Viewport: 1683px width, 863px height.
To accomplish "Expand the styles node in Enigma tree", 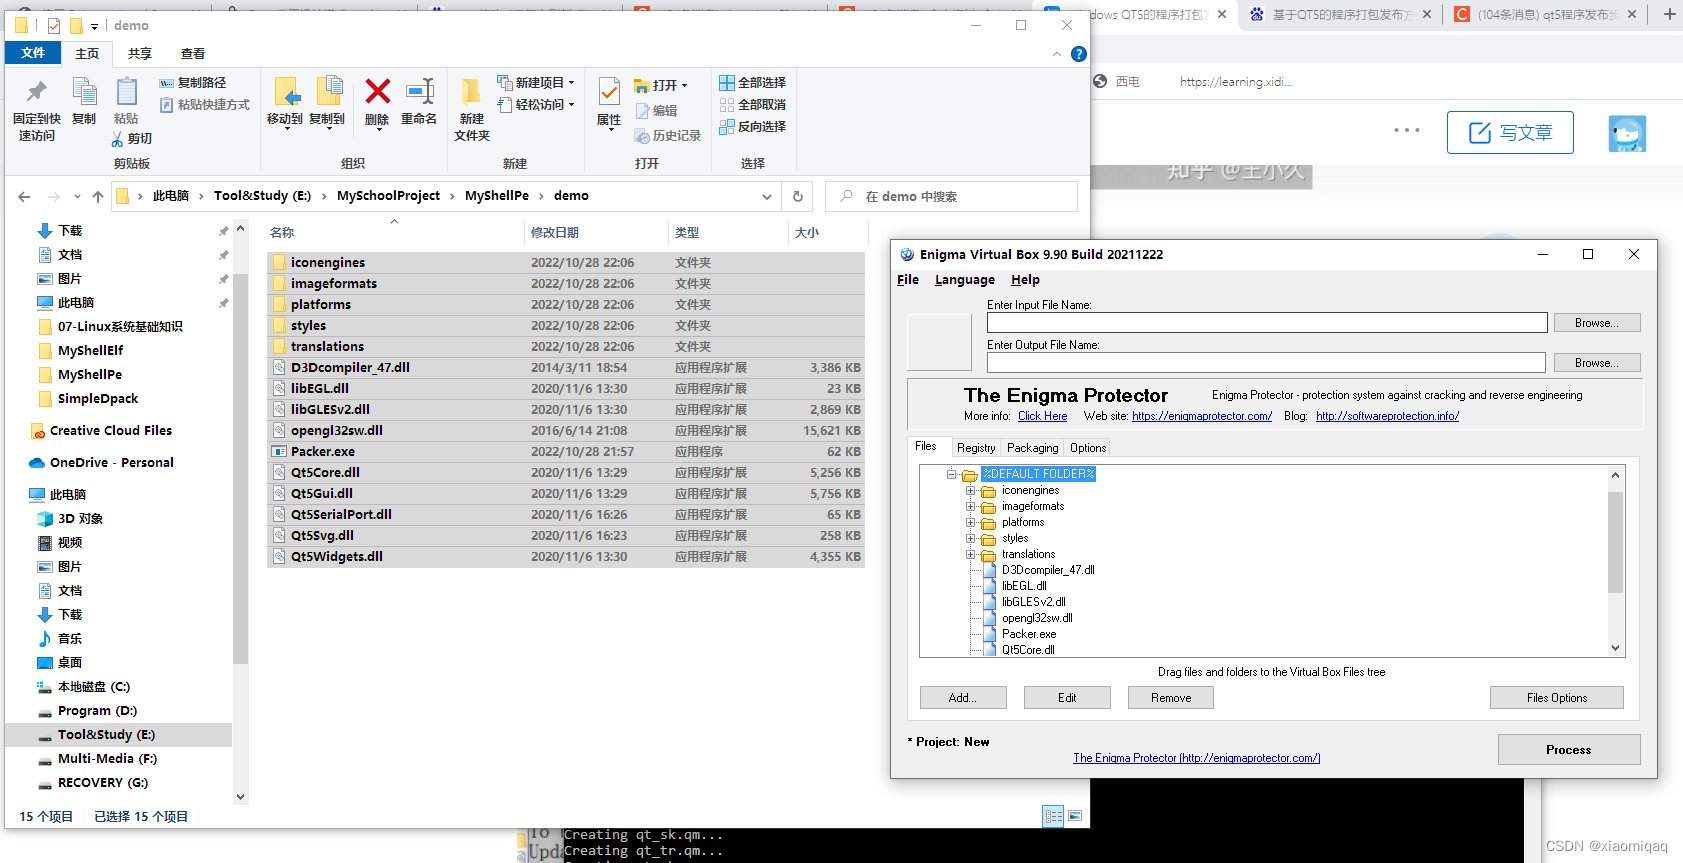I will (970, 539).
